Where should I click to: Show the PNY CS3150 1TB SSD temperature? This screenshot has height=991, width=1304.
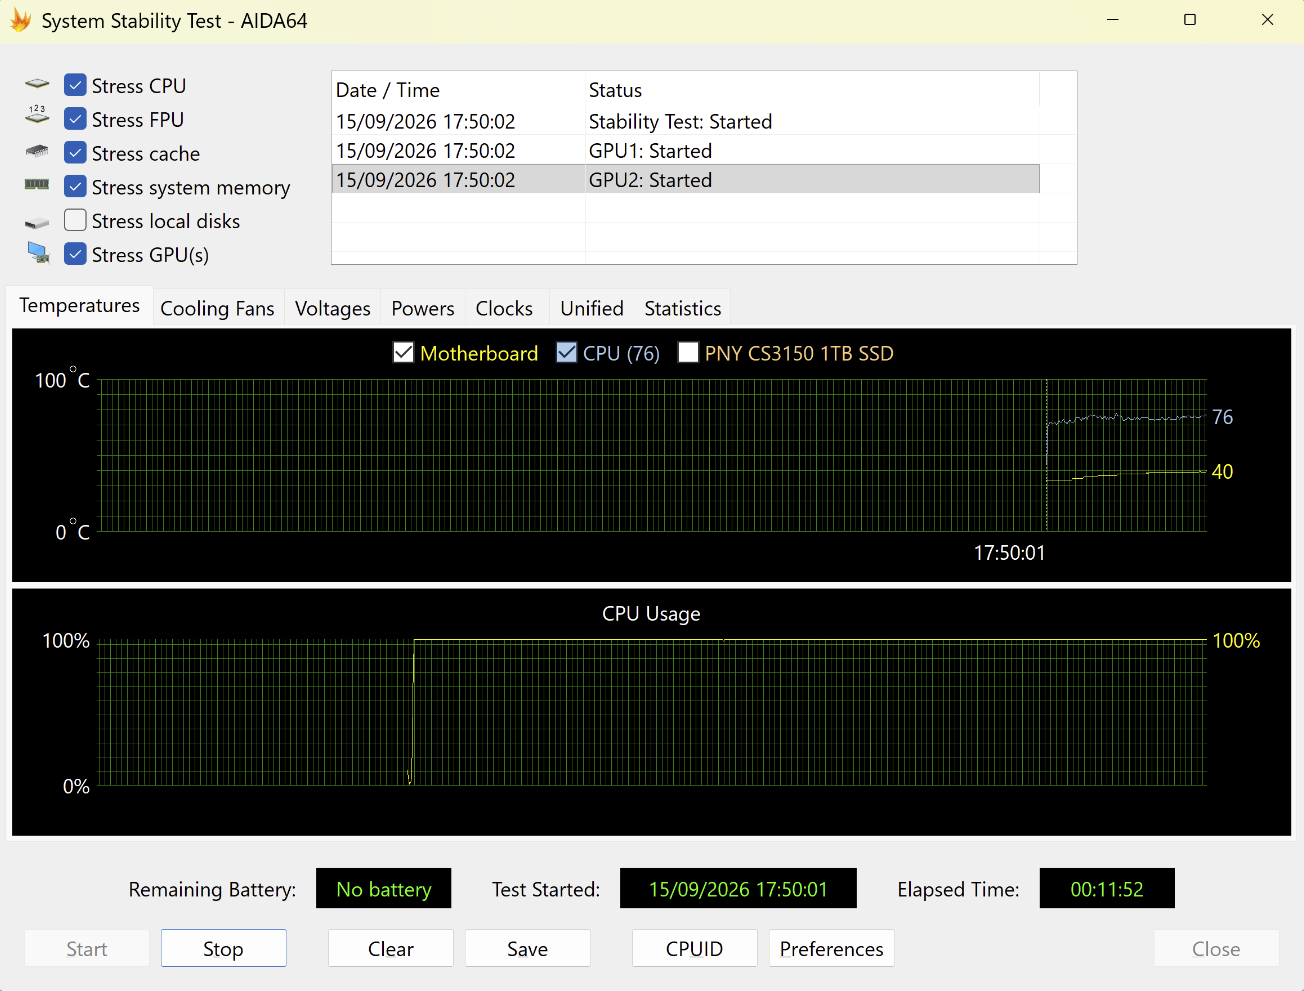tap(688, 353)
